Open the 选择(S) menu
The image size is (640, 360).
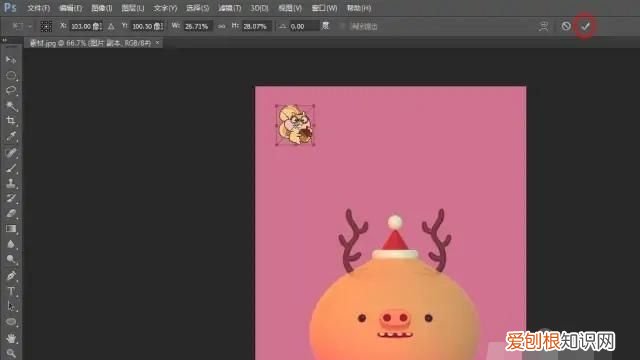pos(198,8)
